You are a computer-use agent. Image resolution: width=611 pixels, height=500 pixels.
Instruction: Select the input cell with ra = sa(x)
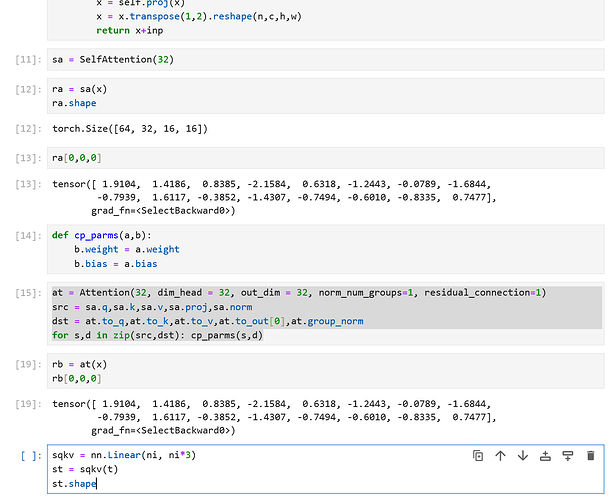click(x=300, y=96)
